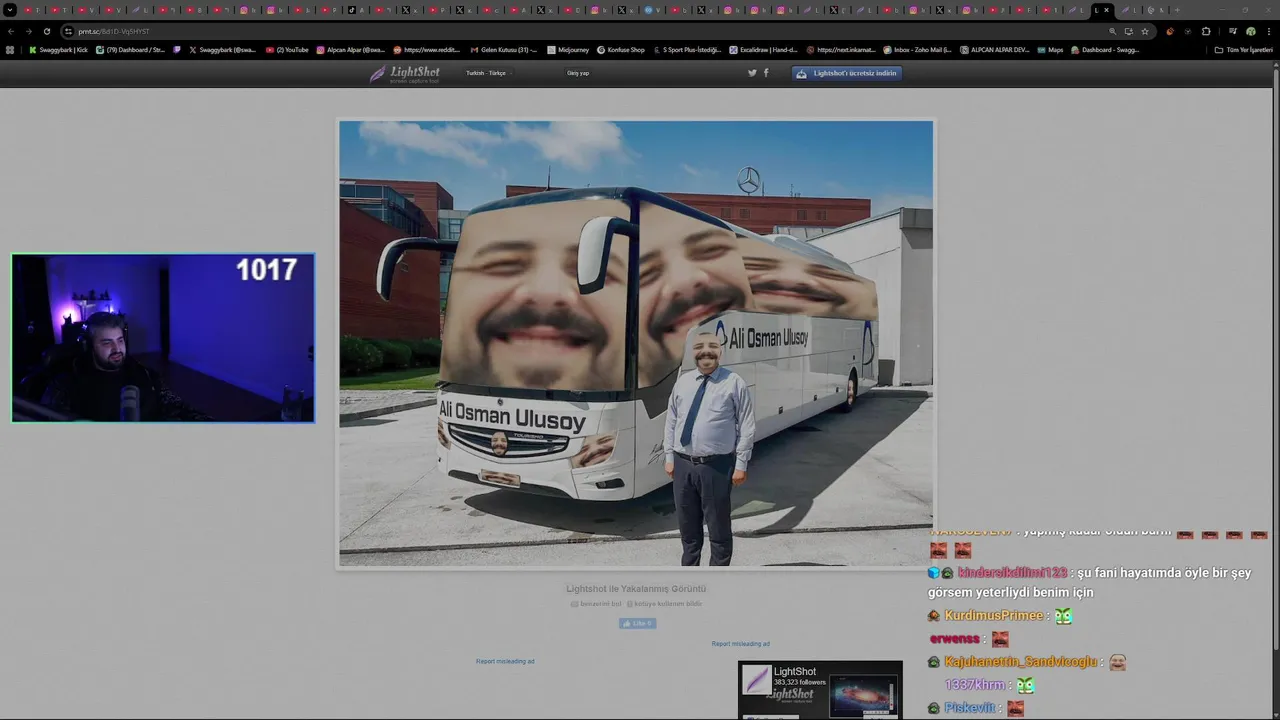Open the Excalidraw bookmark
Screen dimensions: 1280x720
763,49
